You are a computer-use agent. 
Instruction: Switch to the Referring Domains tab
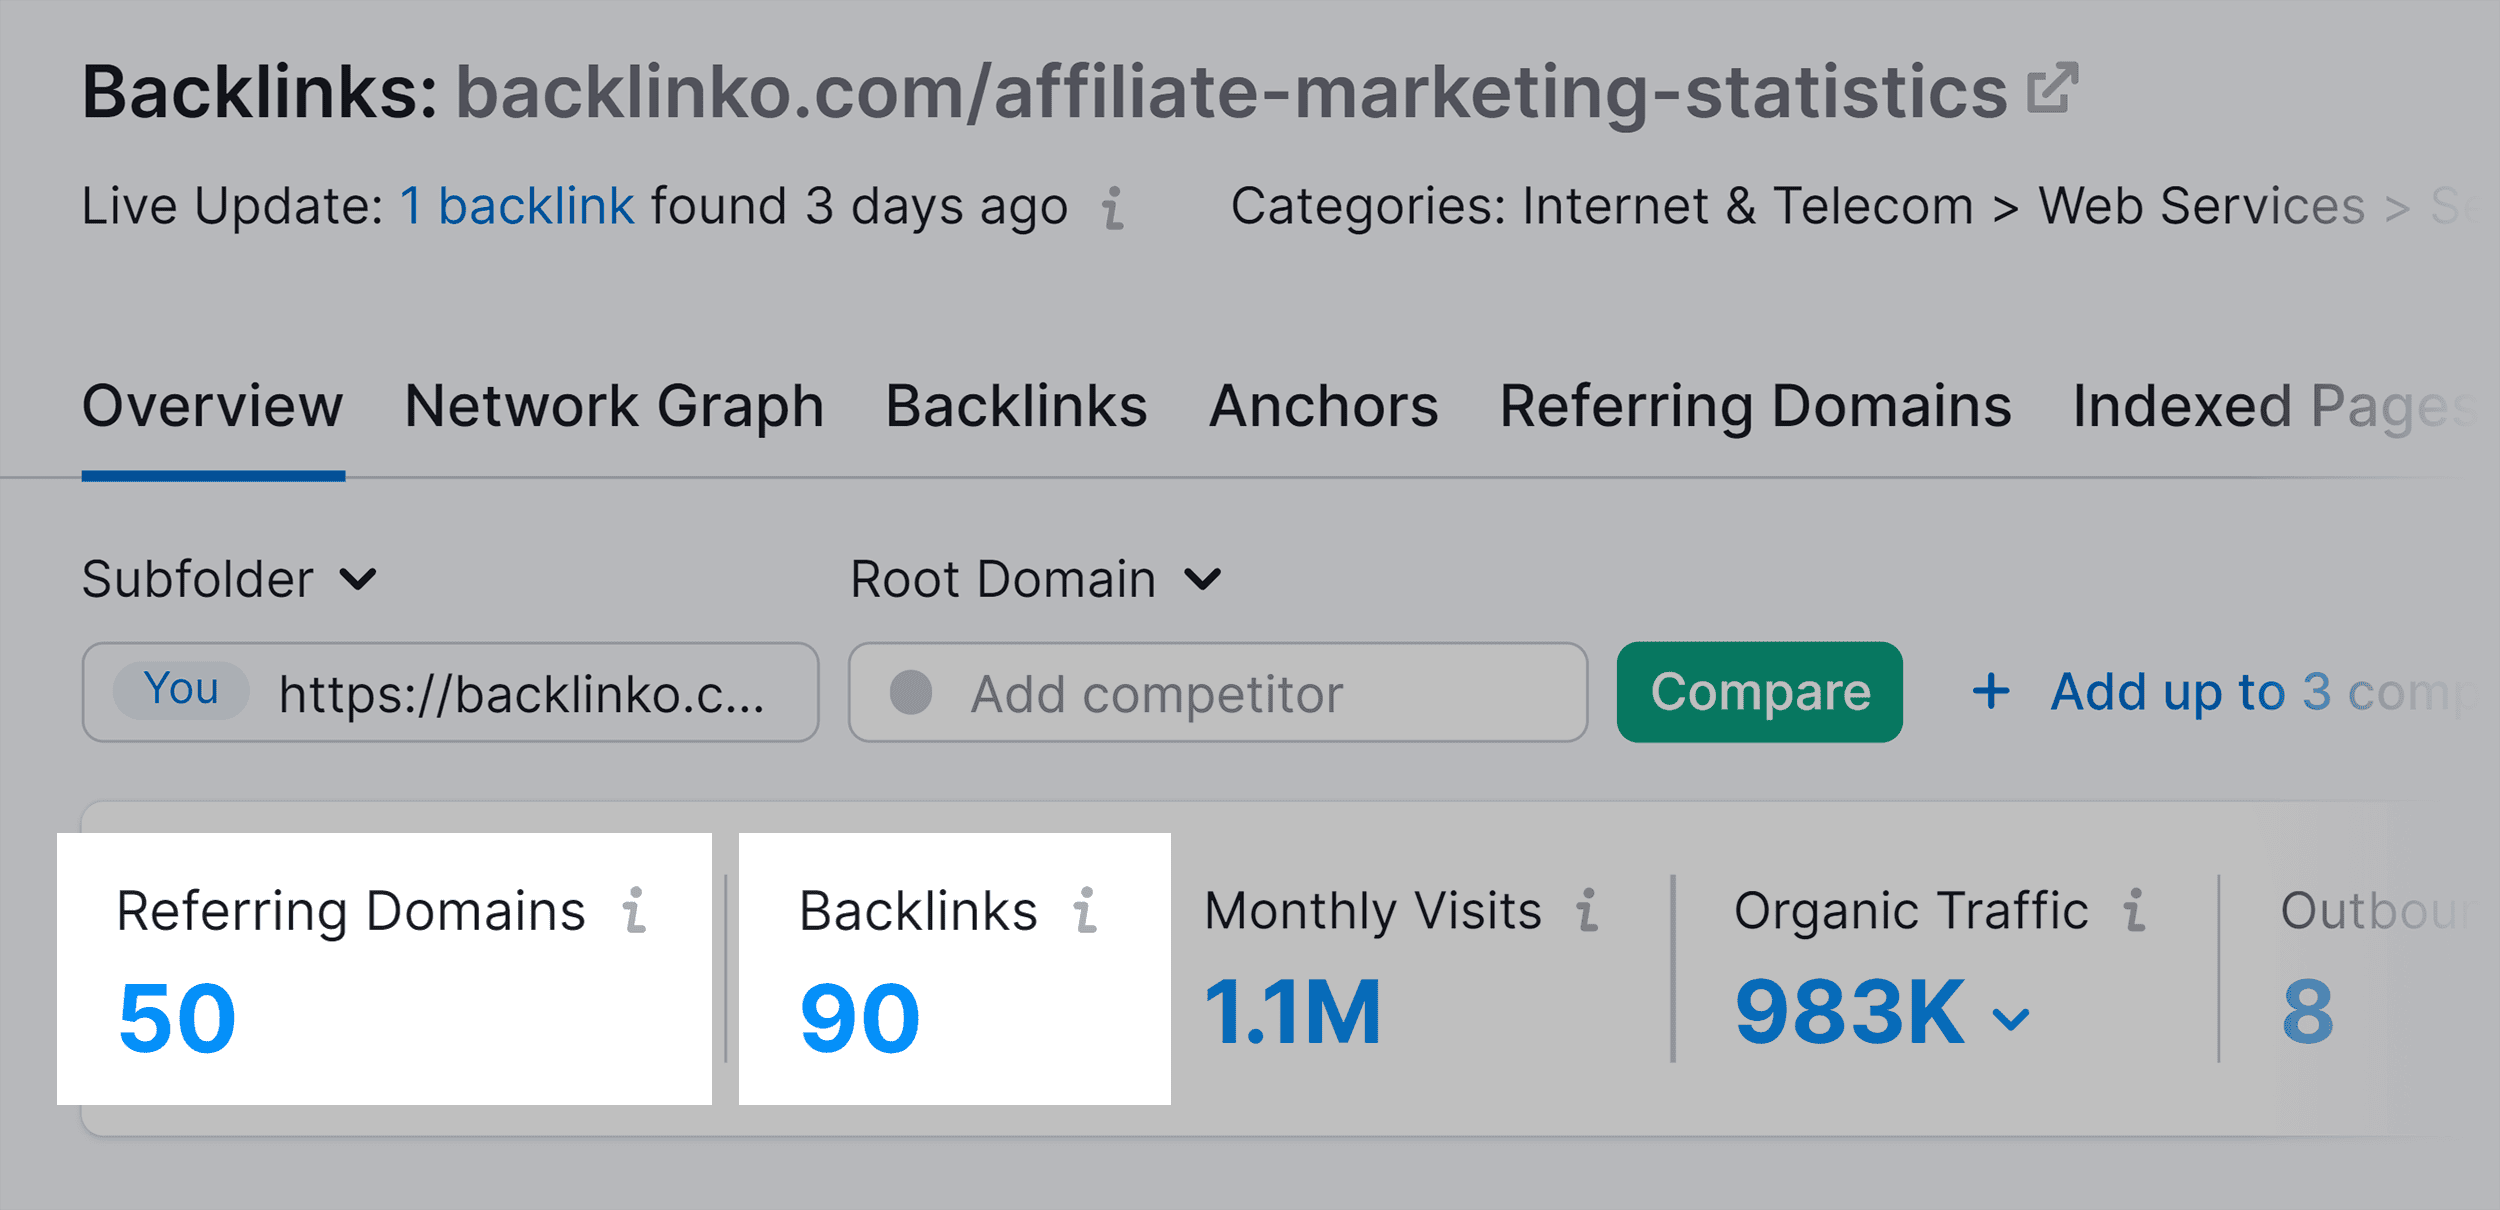[x=1755, y=406]
